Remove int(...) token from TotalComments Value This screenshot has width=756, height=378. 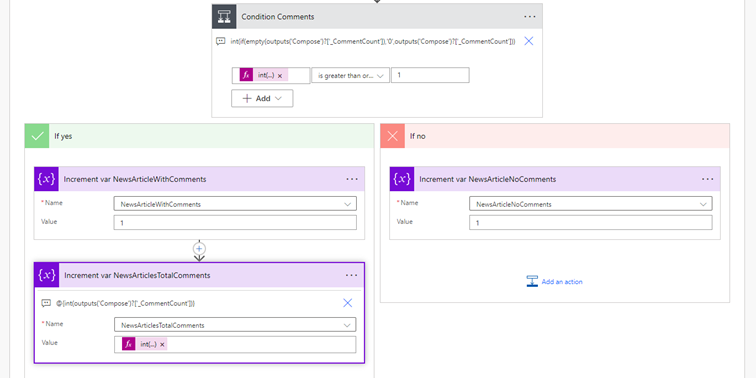(x=162, y=345)
